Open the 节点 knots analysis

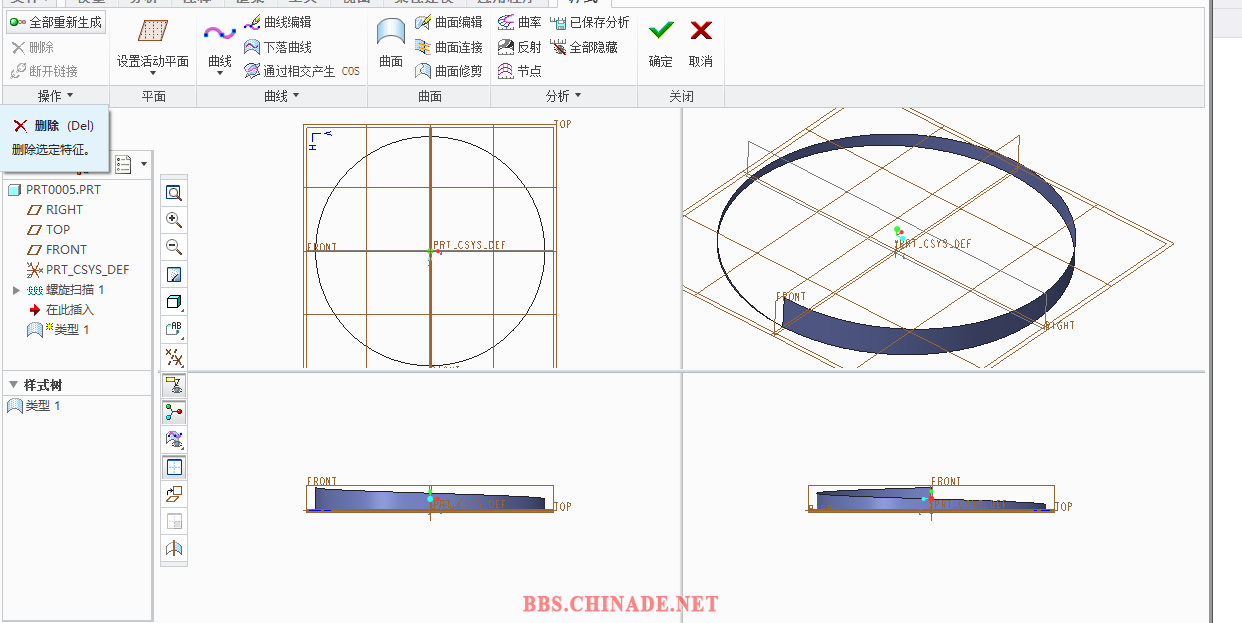[520, 71]
